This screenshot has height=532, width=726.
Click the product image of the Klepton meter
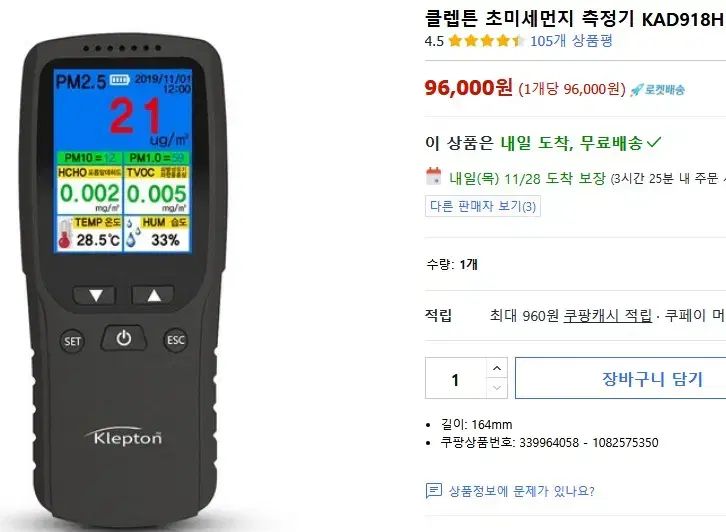pos(124,280)
